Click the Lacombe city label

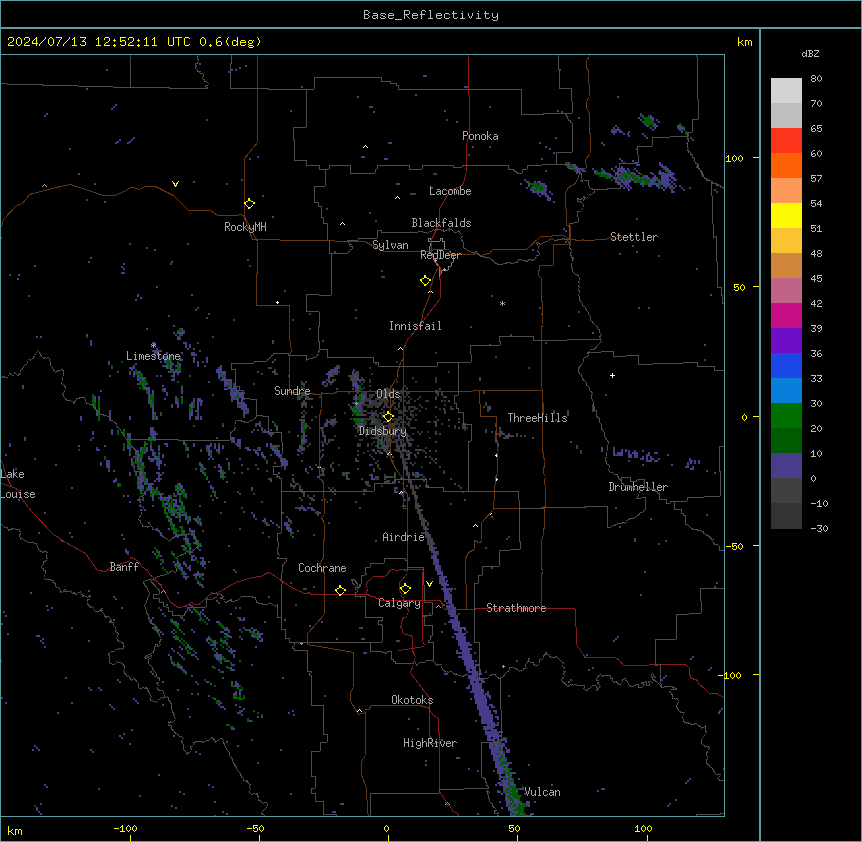coord(450,191)
